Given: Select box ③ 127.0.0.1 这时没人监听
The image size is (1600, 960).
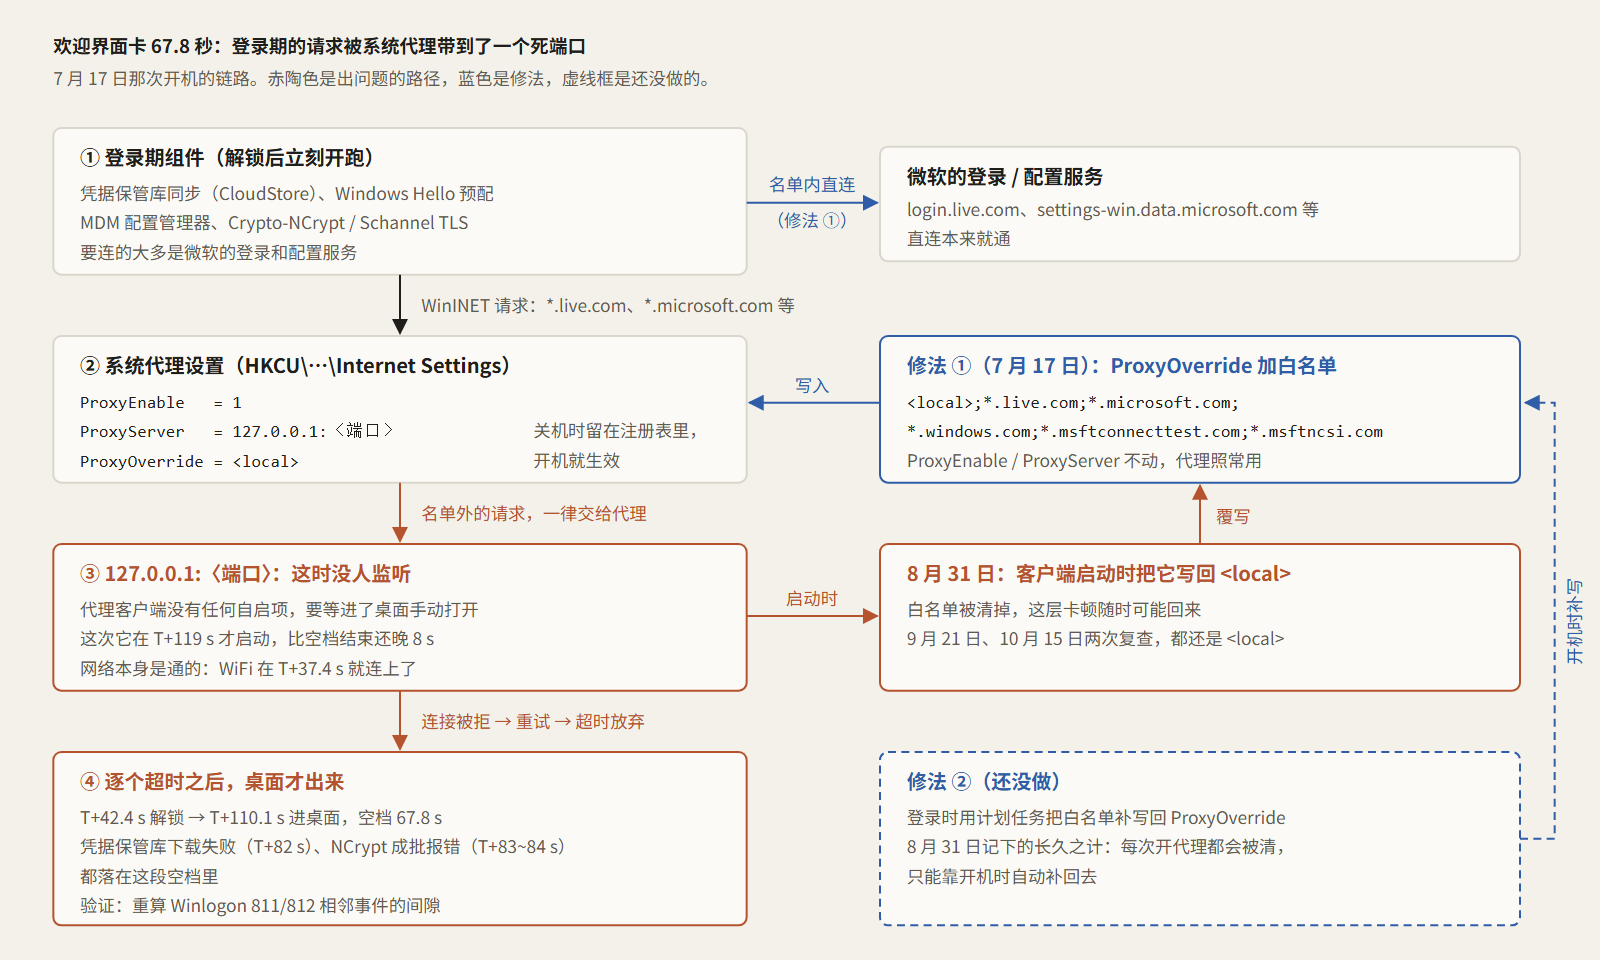Looking at the screenshot, I should point(400,617).
